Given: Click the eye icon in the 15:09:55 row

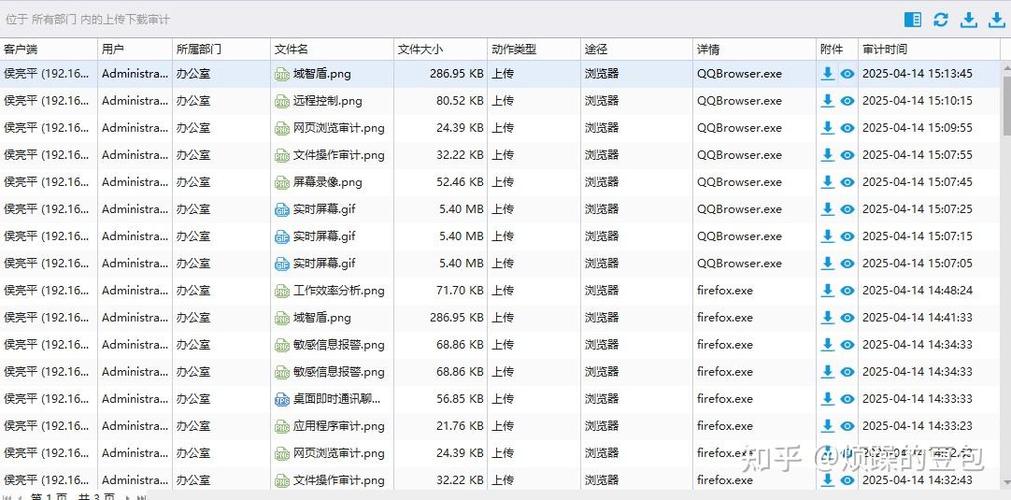Looking at the screenshot, I should pos(847,128).
